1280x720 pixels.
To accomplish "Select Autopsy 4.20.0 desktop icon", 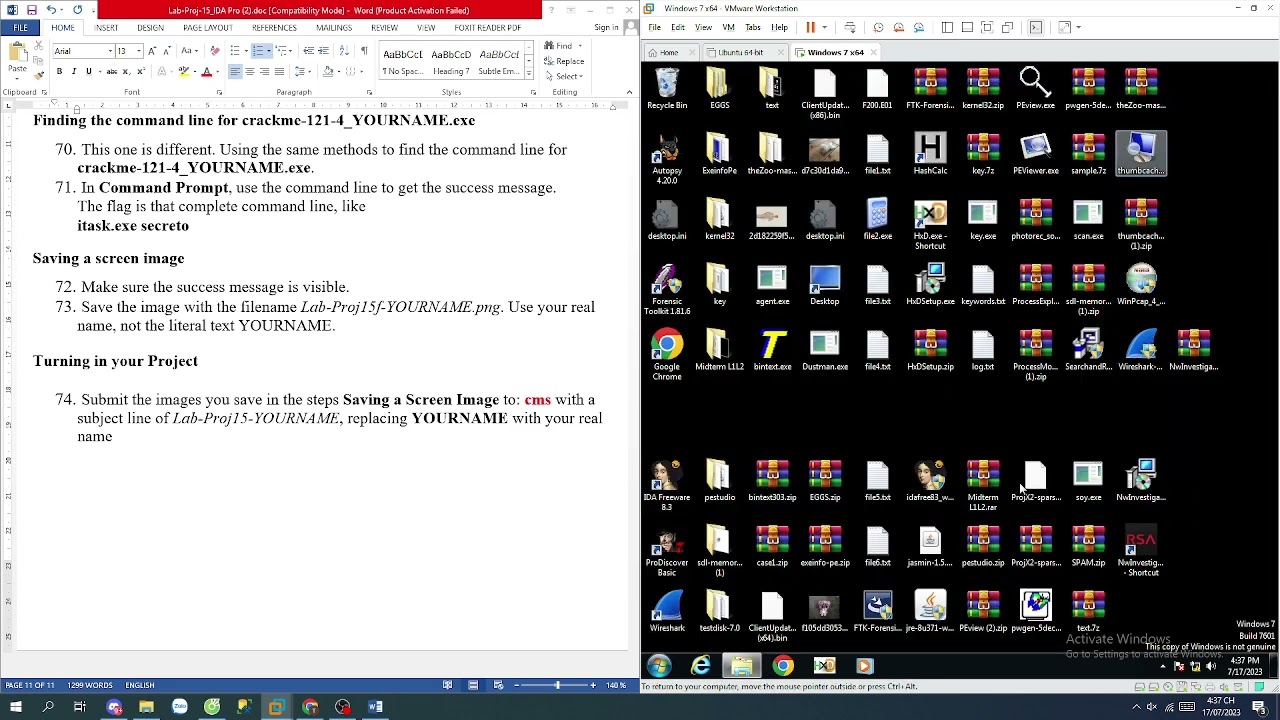I will [667, 158].
